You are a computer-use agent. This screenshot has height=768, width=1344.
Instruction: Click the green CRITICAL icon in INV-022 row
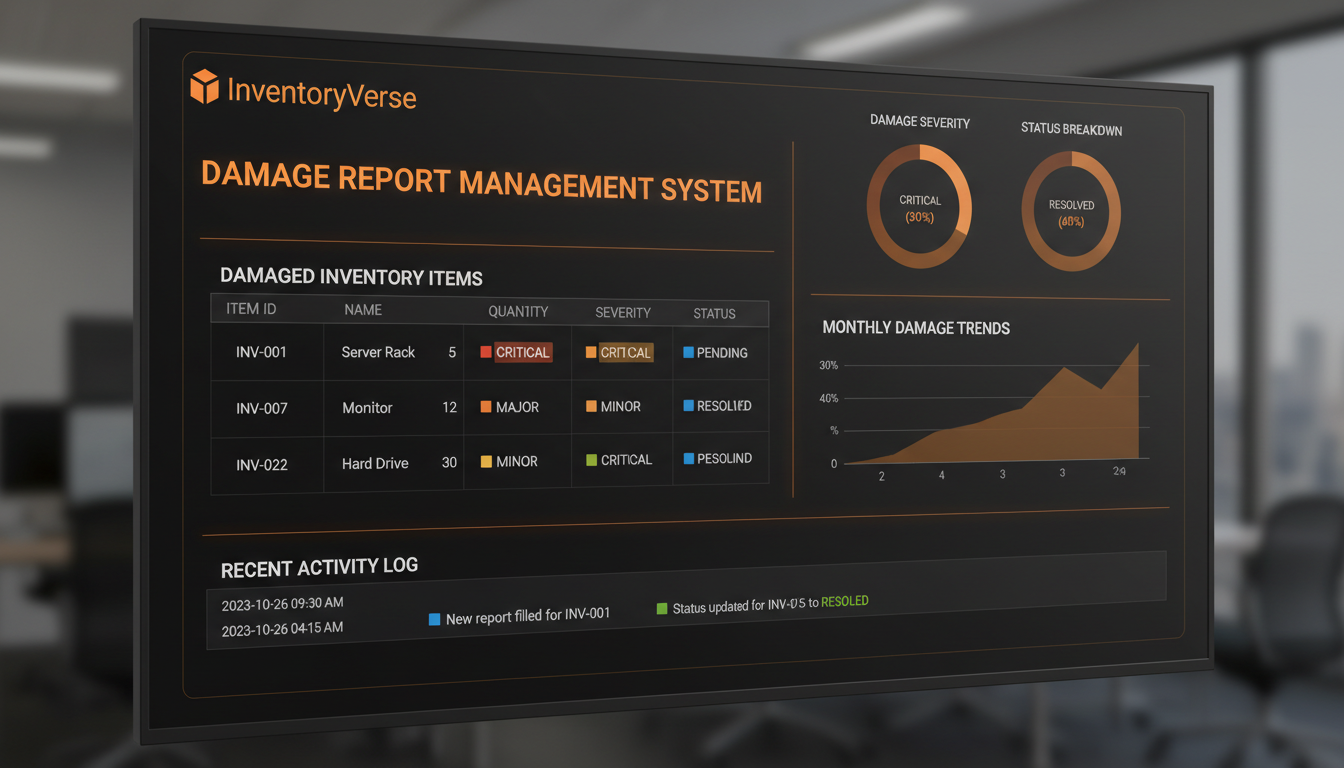[590, 459]
